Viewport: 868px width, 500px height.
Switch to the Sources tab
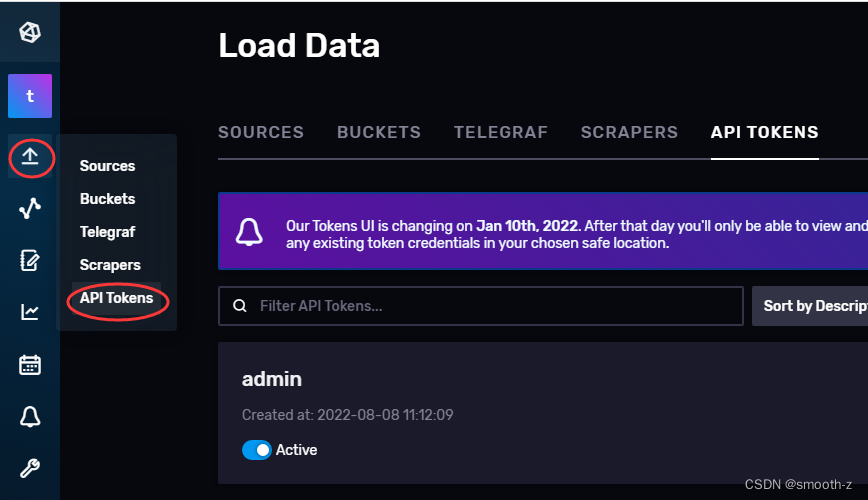[x=261, y=132]
